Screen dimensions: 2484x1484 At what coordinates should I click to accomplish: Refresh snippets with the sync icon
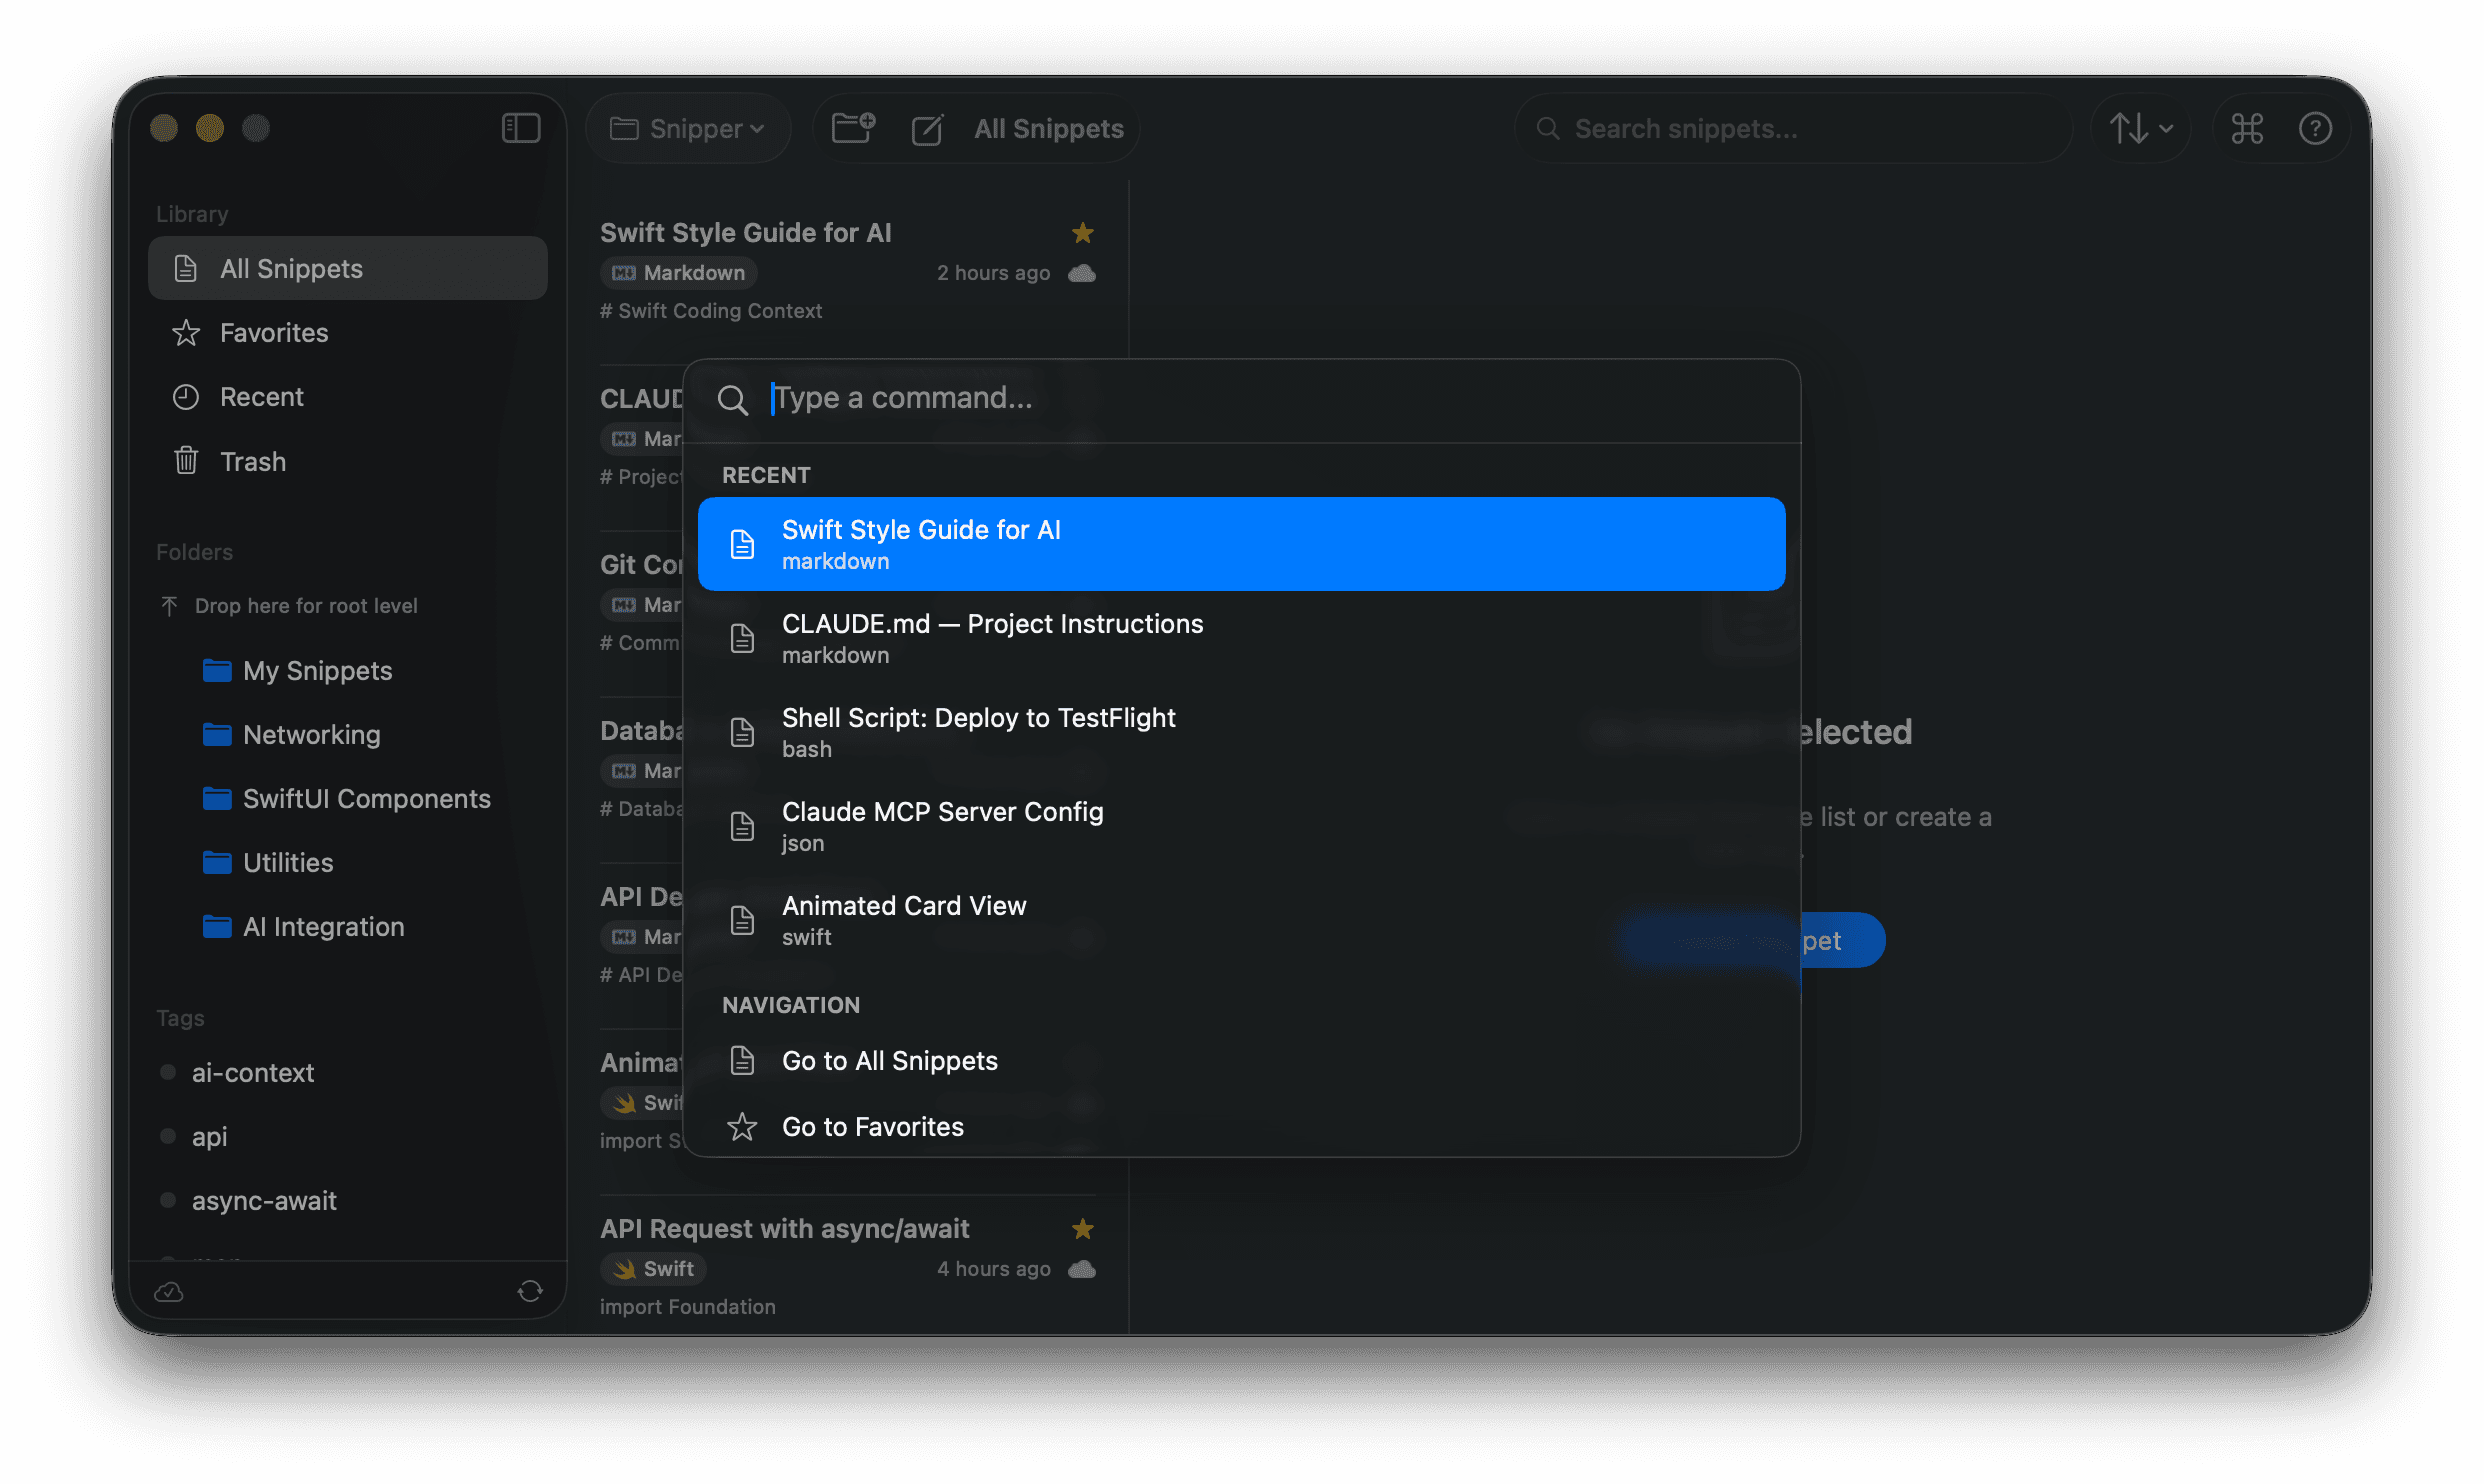tap(530, 1291)
